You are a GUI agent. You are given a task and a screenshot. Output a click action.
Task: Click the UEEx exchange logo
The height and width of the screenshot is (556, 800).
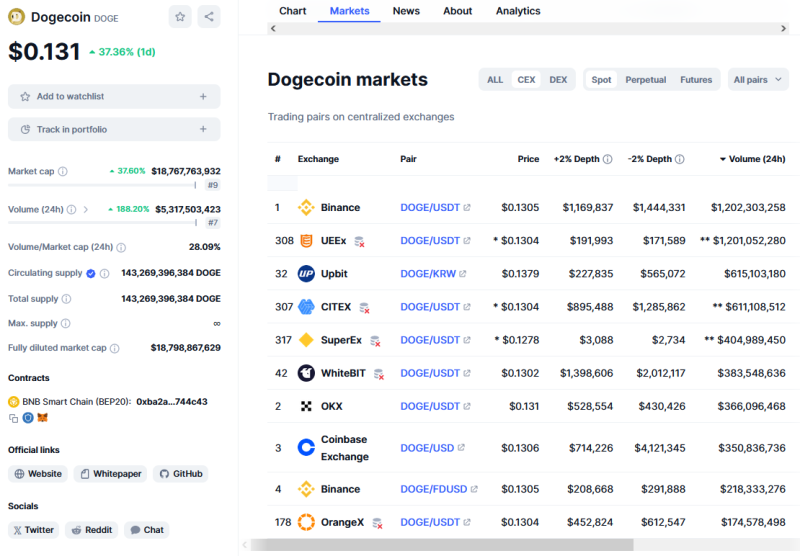(306, 241)
